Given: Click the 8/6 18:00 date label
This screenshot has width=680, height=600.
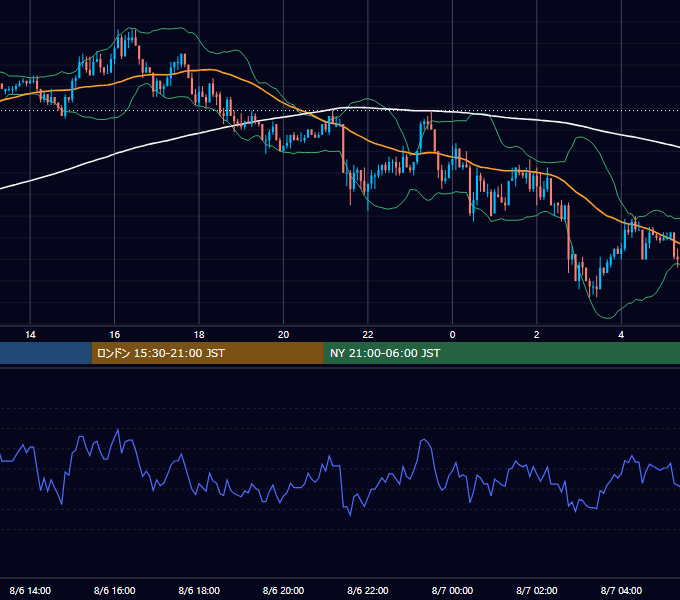Looking at the screenshot, I should (x=199, y=590).
